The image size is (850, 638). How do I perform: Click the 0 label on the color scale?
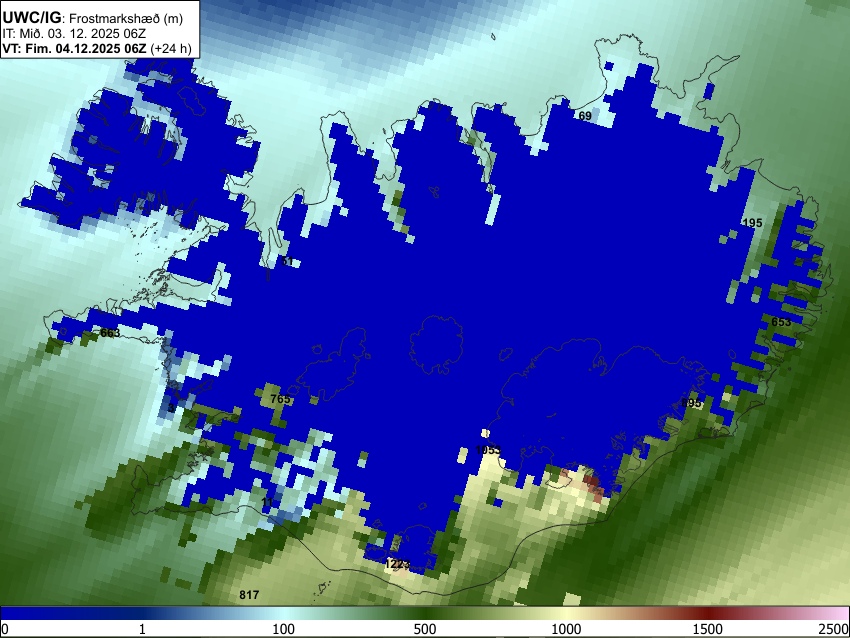point(5,629)
